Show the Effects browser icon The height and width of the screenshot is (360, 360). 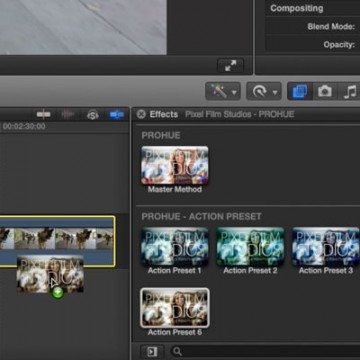tap(300, 91)
